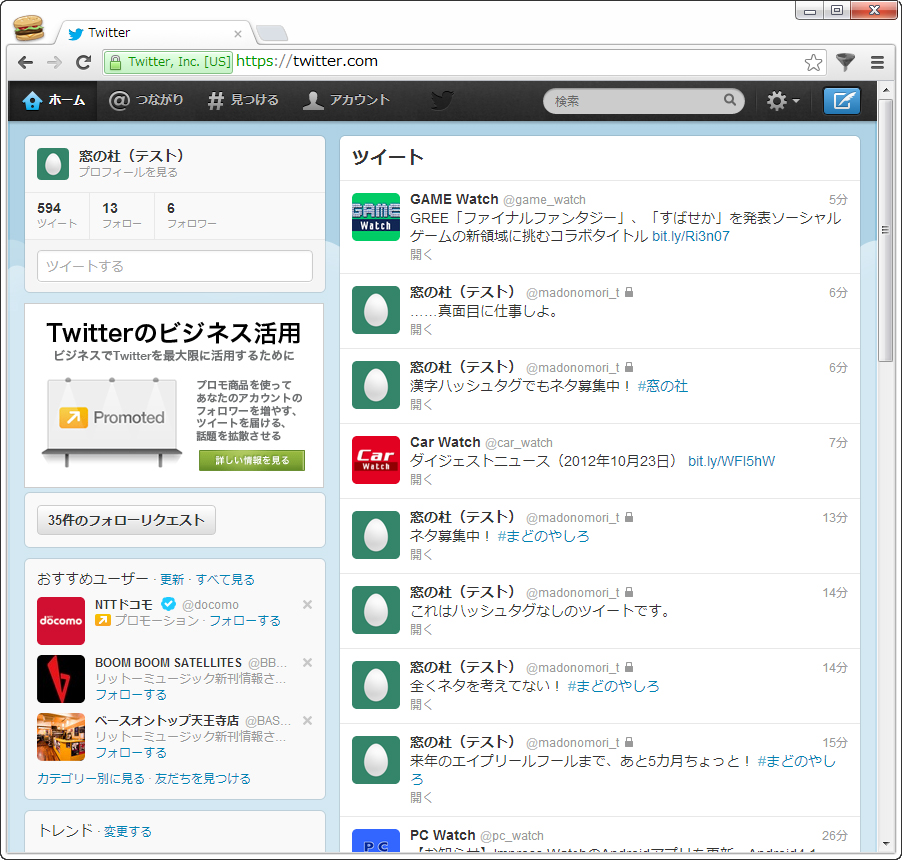Click the BOOM BOOM SATELLITES thumbnail icon

tap(61, 678)
